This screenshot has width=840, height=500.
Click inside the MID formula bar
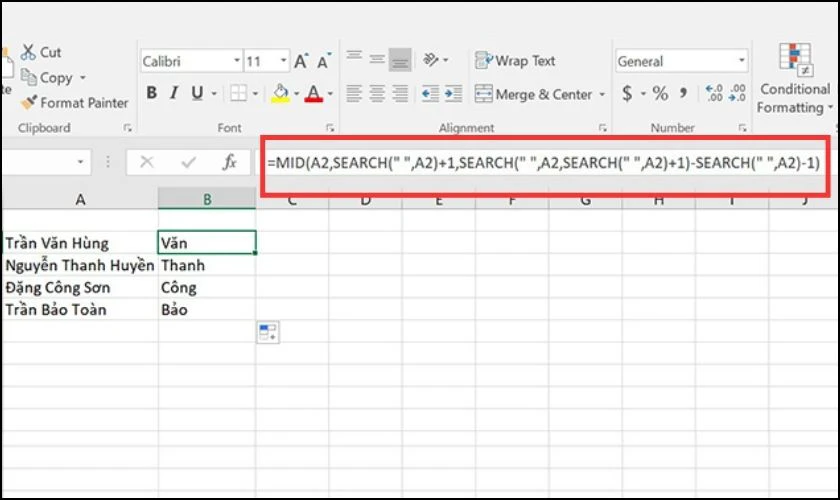click(x=544, y=163)
